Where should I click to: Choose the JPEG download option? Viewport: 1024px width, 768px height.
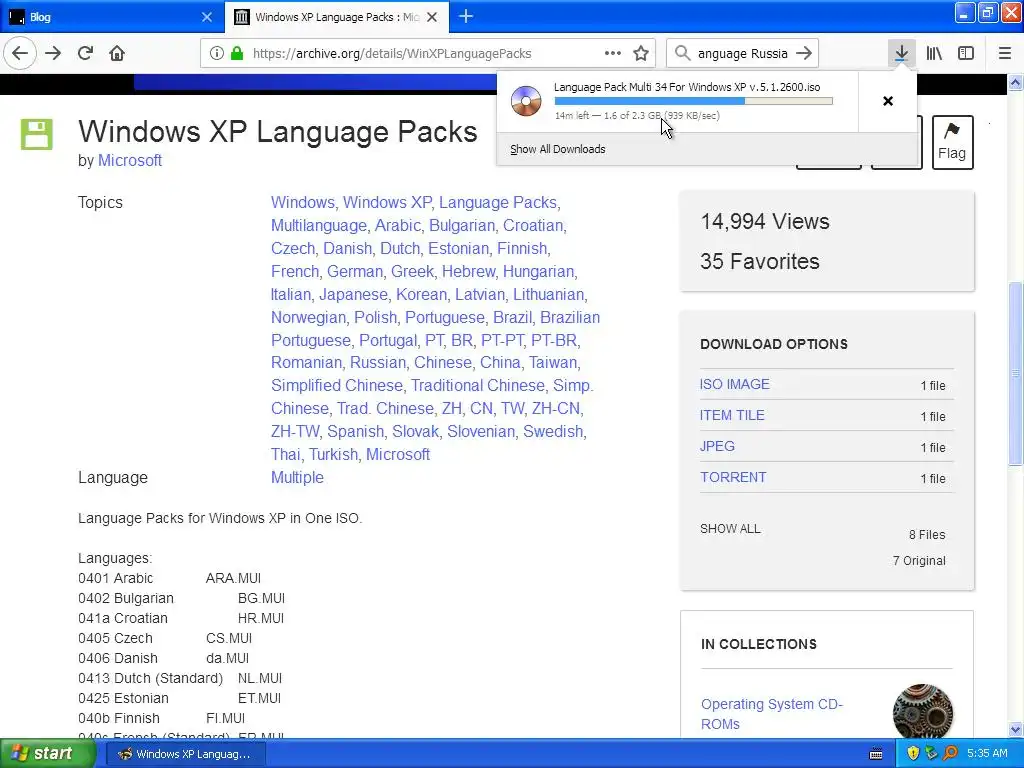coord(717,446)
